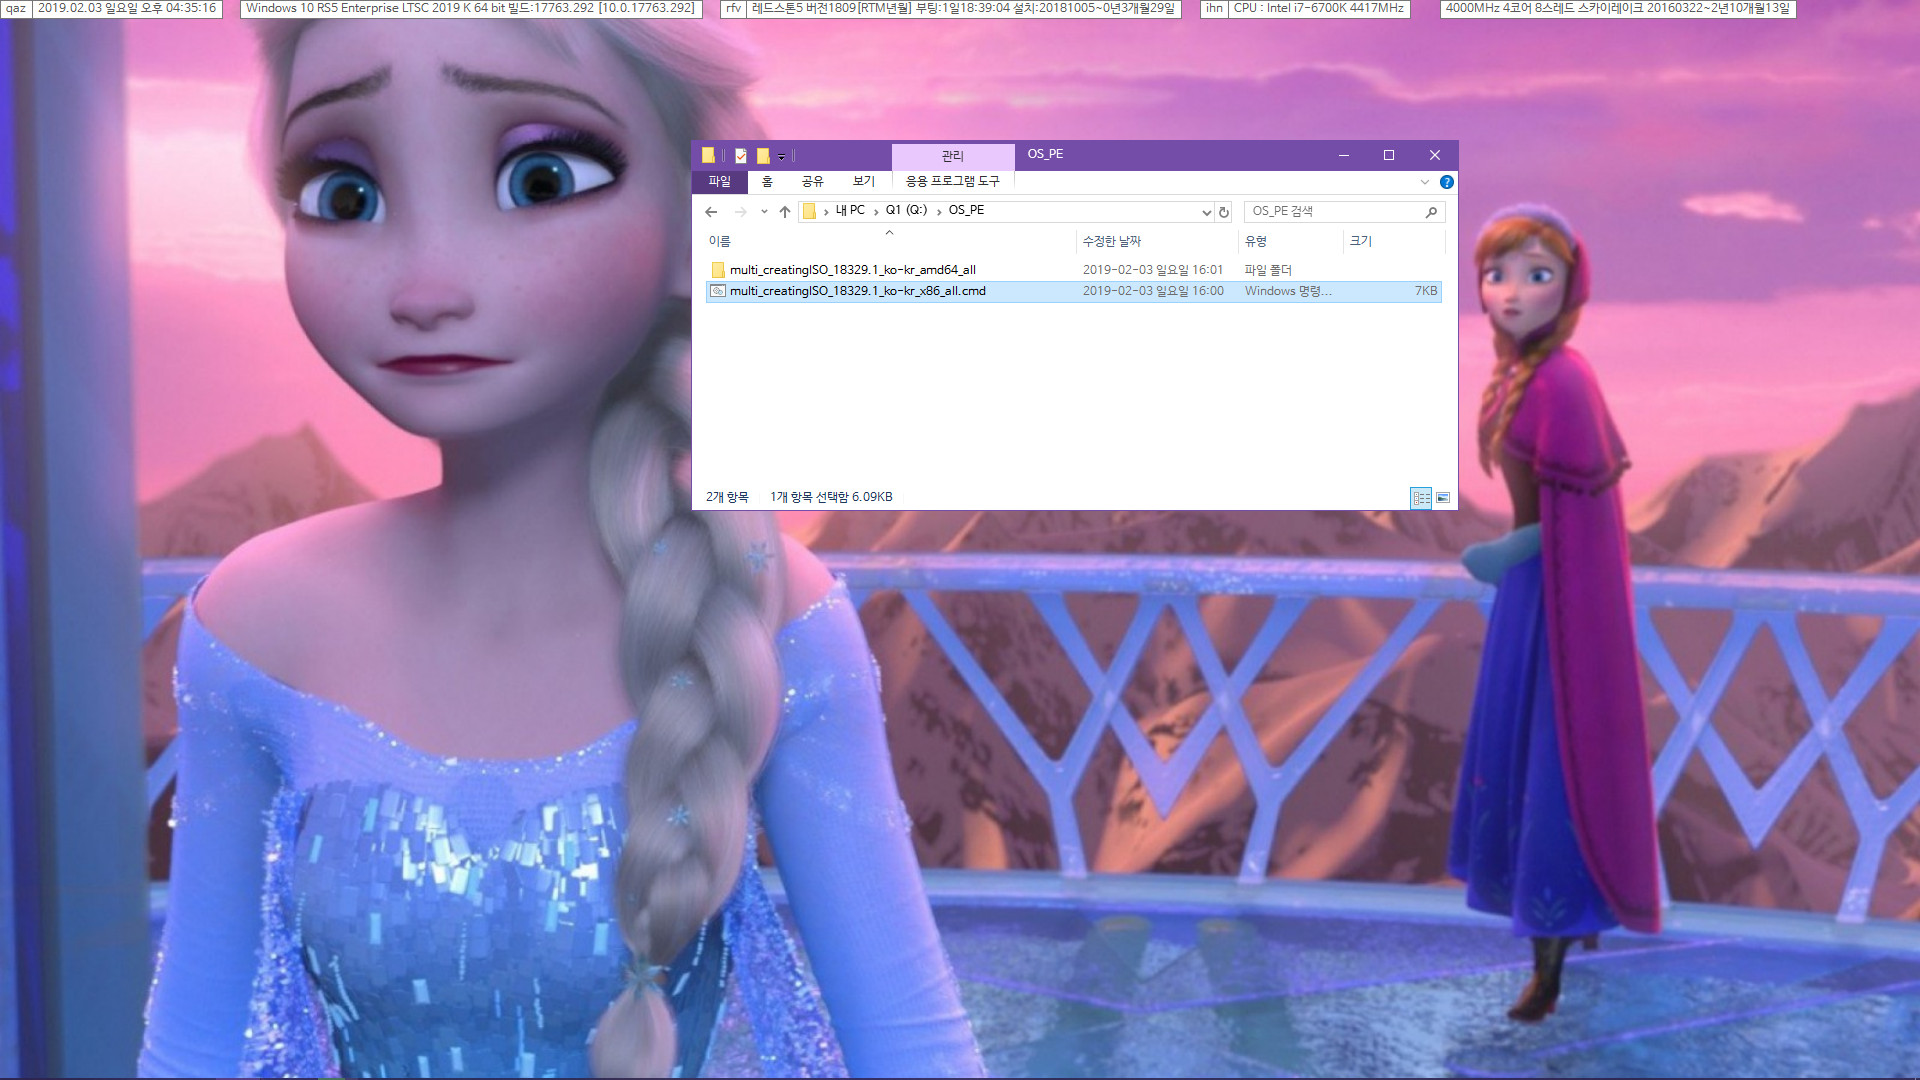Screen dimensions: 1920x1080
Task: Minimize the OS_PE Explorer window
Action: click(x=1343, y=155)
